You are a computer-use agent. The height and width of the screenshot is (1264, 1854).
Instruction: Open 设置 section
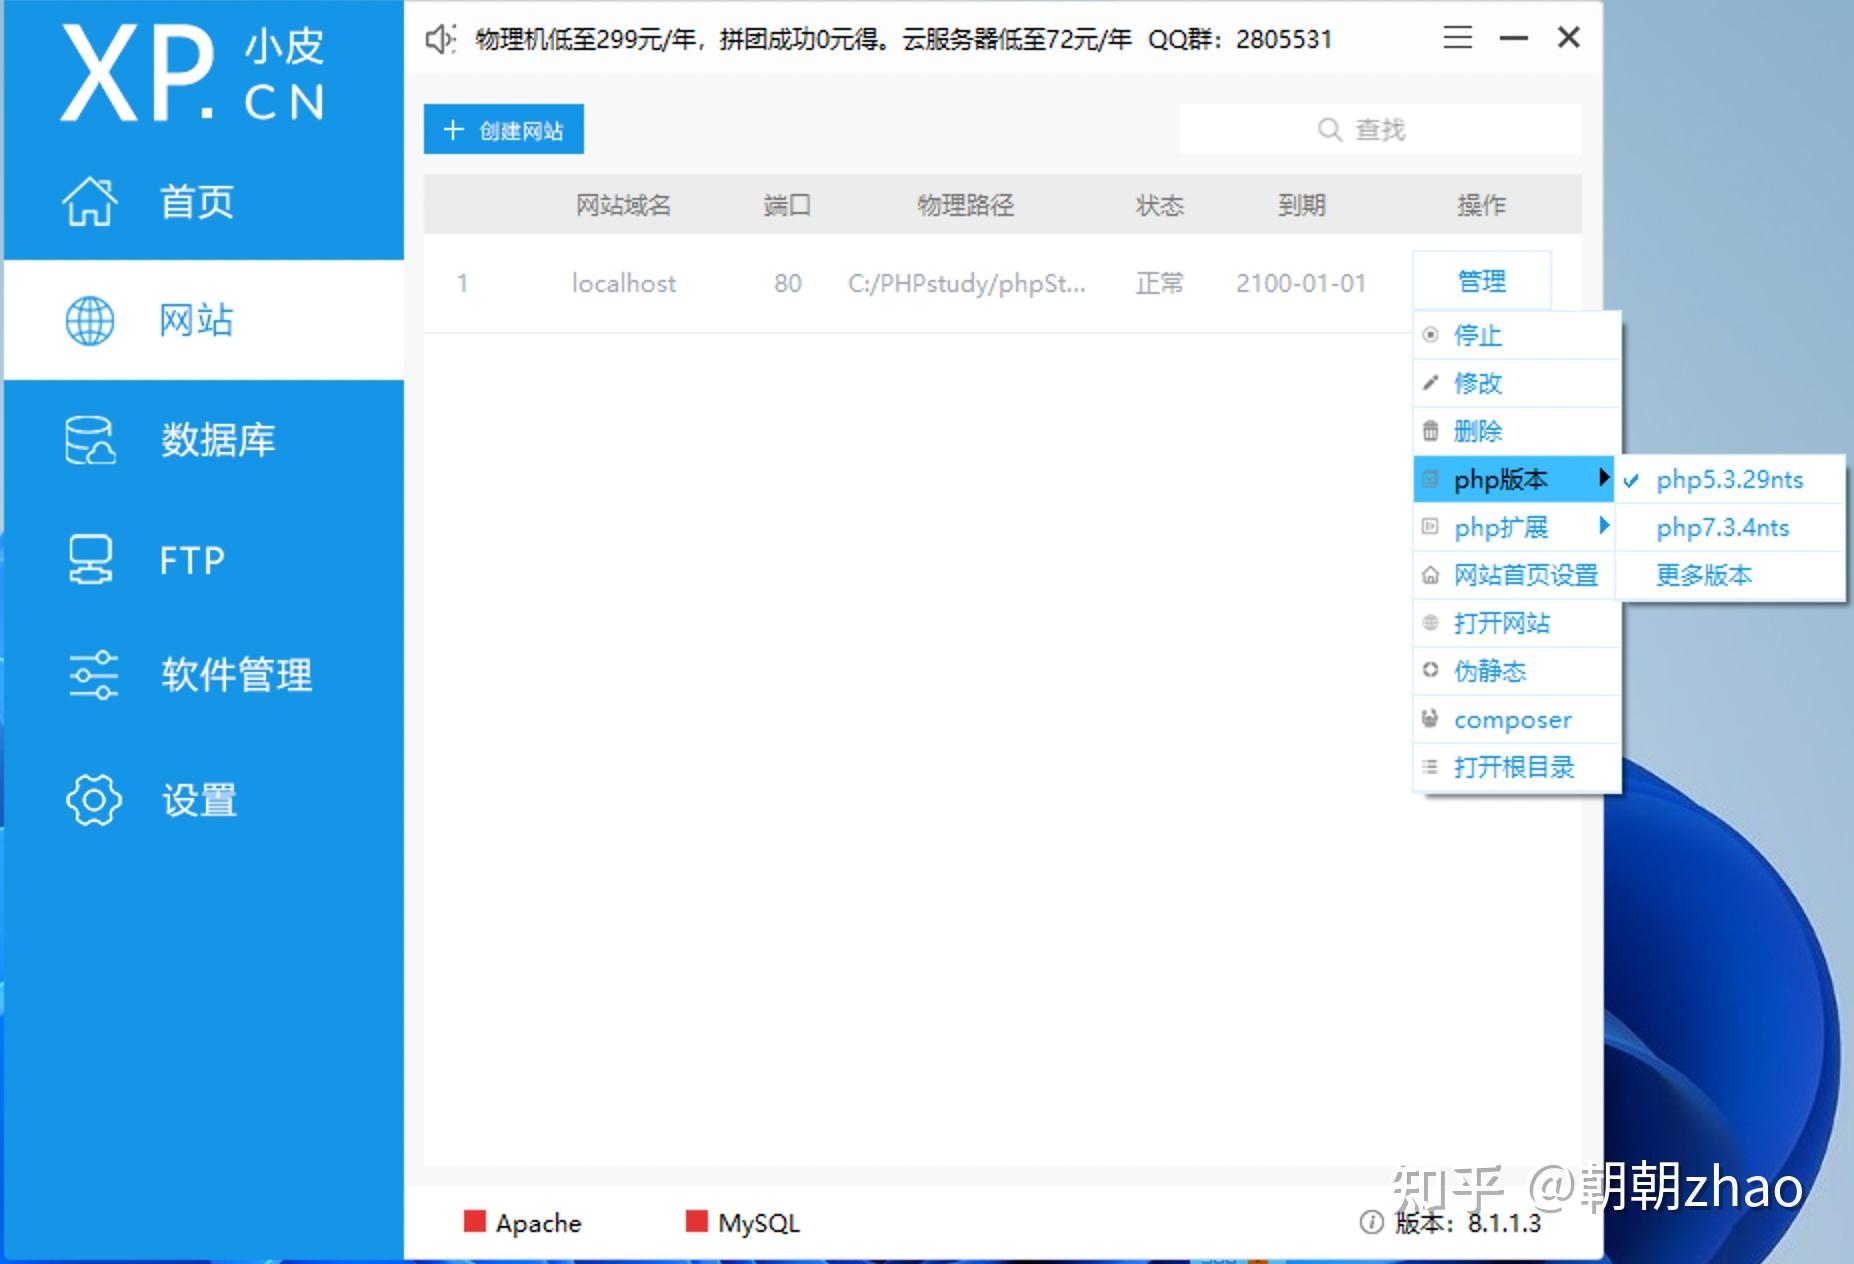(x=204, y=799)
